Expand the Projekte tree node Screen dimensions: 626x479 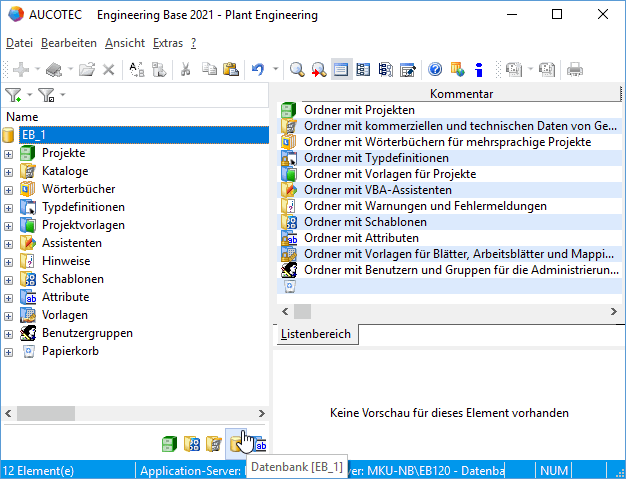point(8,154)
